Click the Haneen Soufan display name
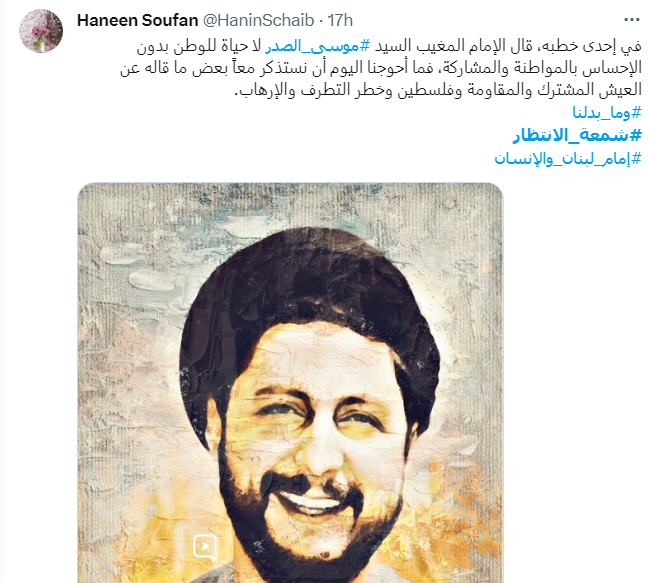 137,20
